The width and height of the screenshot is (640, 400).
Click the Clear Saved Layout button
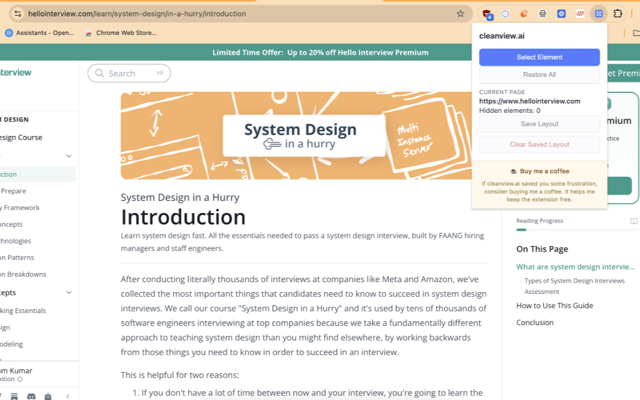click(x=539, y=144)
